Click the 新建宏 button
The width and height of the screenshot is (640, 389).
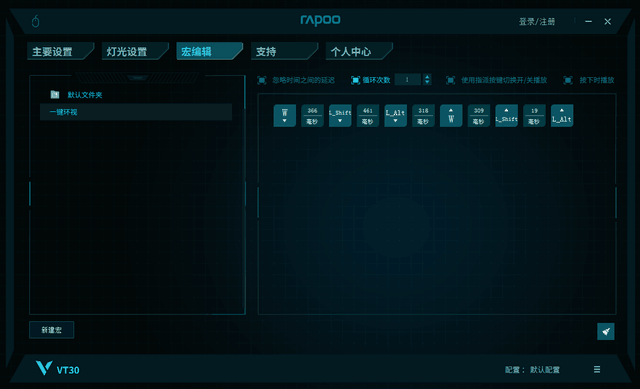pyautogui.click(x=51, y=330)
